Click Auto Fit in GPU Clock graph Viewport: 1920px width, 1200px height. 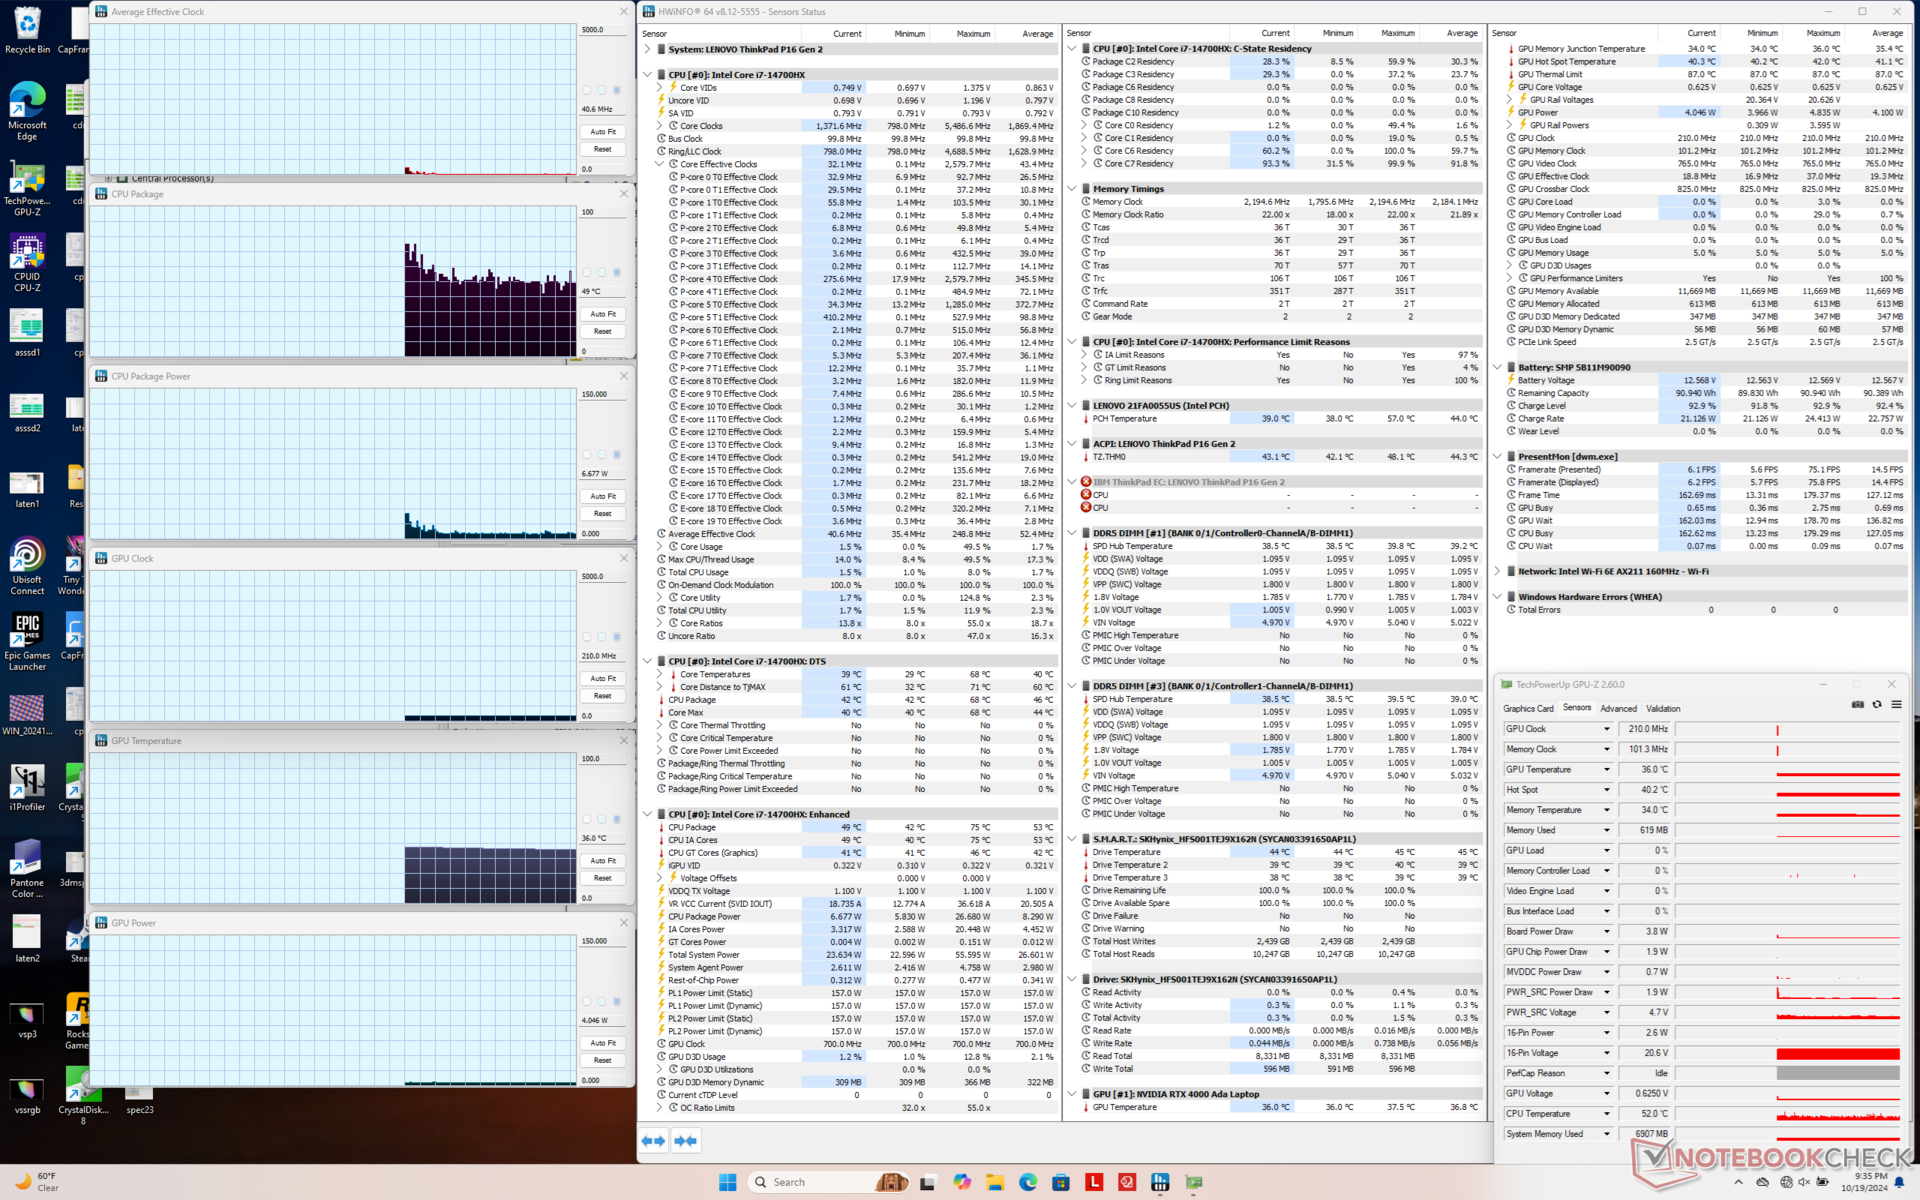[602, 679]
